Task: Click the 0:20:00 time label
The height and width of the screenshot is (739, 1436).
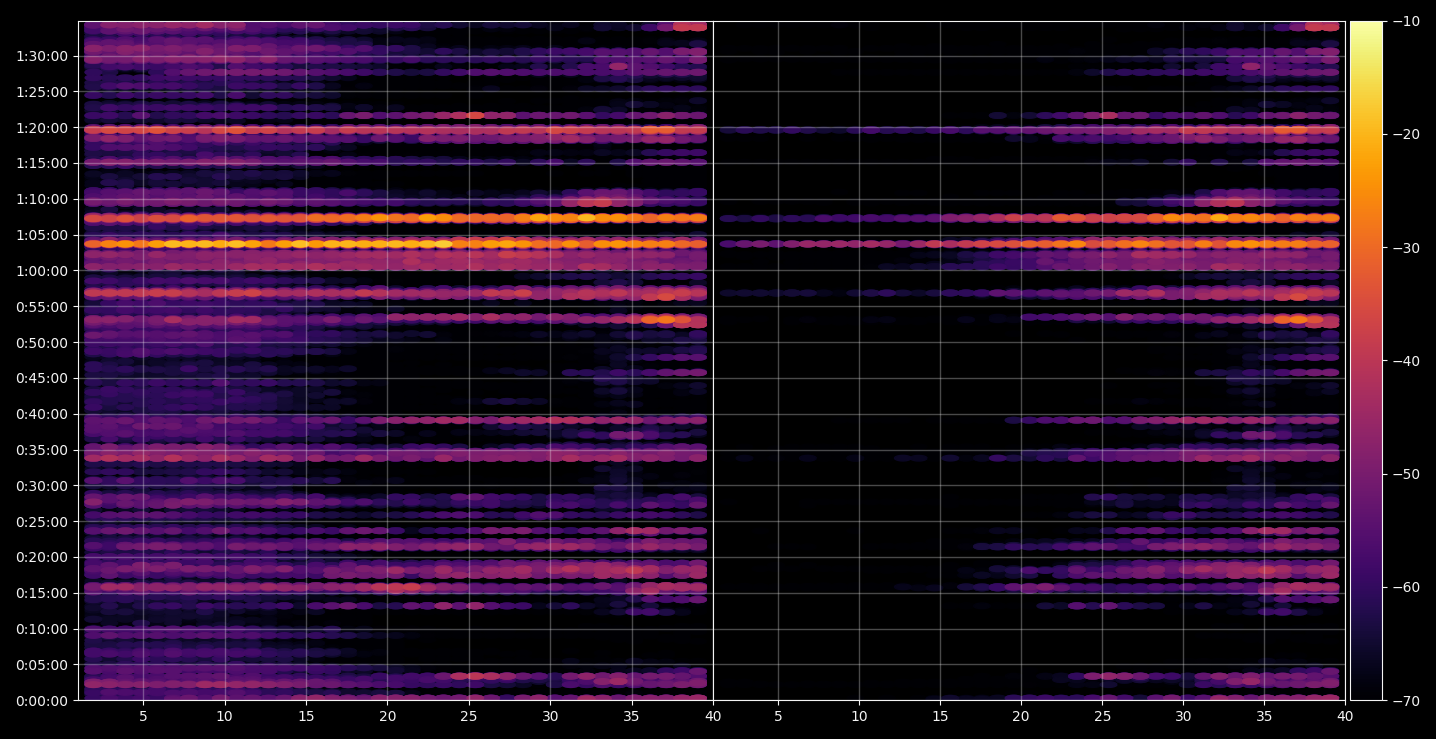Action: 44,557
